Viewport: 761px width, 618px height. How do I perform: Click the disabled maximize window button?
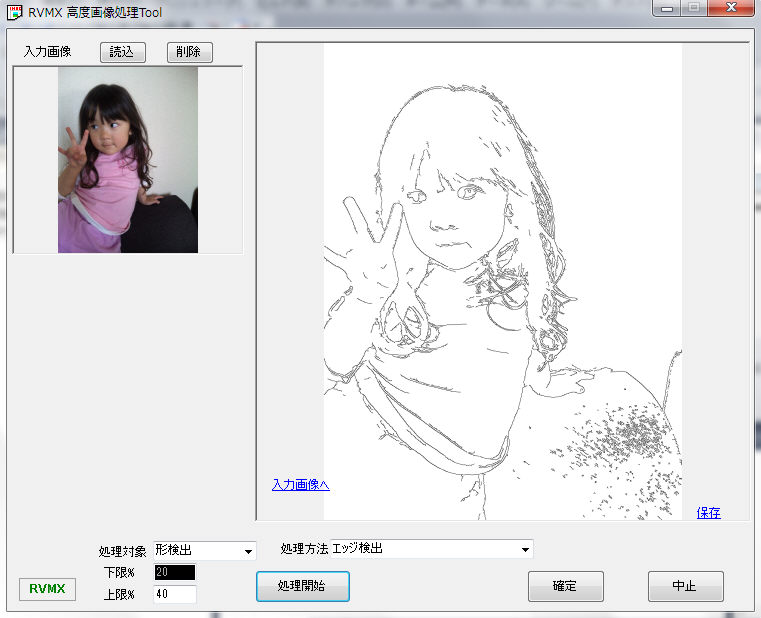pos(694,9)
